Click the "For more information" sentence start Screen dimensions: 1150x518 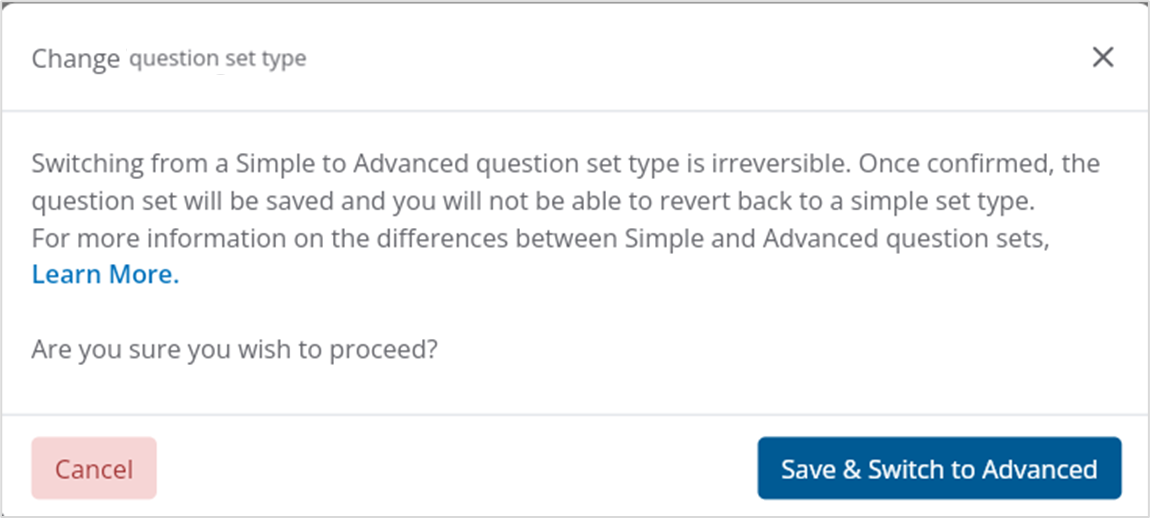point(127,238)
